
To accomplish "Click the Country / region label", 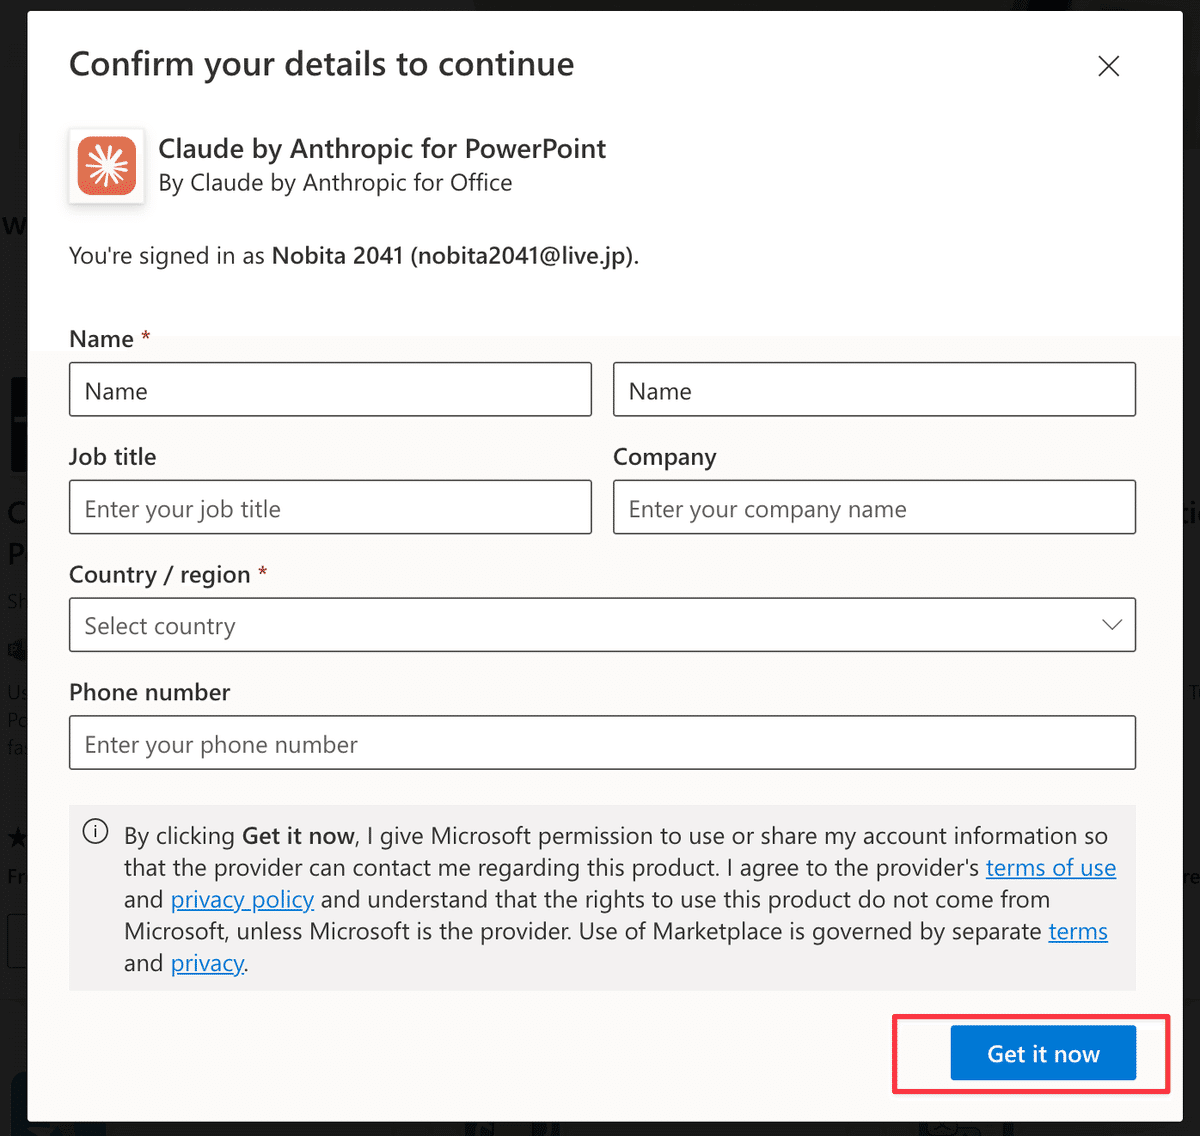I will click(159, 575).
